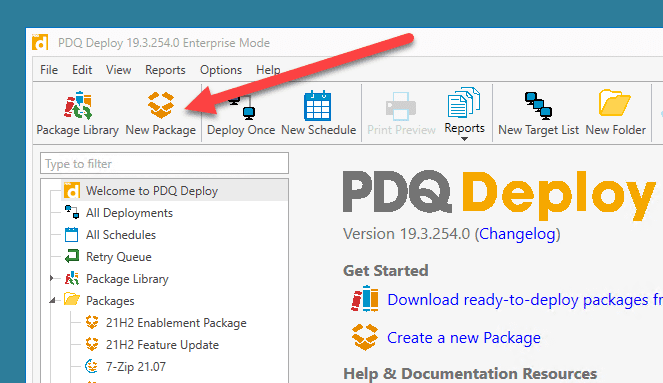Screen dimensions: 663x383
Task: Create a New Target List
Action: (x=538, y=113)
